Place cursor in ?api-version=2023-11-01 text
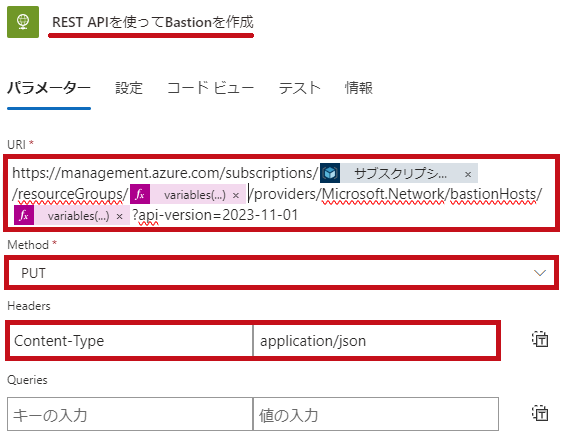This screenshot has width=565, height=440. coord(215,215)
